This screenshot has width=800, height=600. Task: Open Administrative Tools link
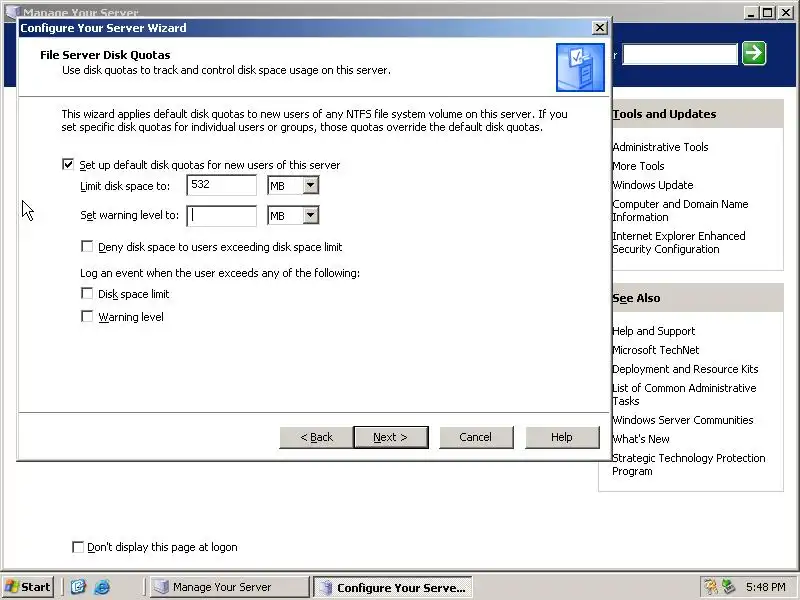point(660,147)
